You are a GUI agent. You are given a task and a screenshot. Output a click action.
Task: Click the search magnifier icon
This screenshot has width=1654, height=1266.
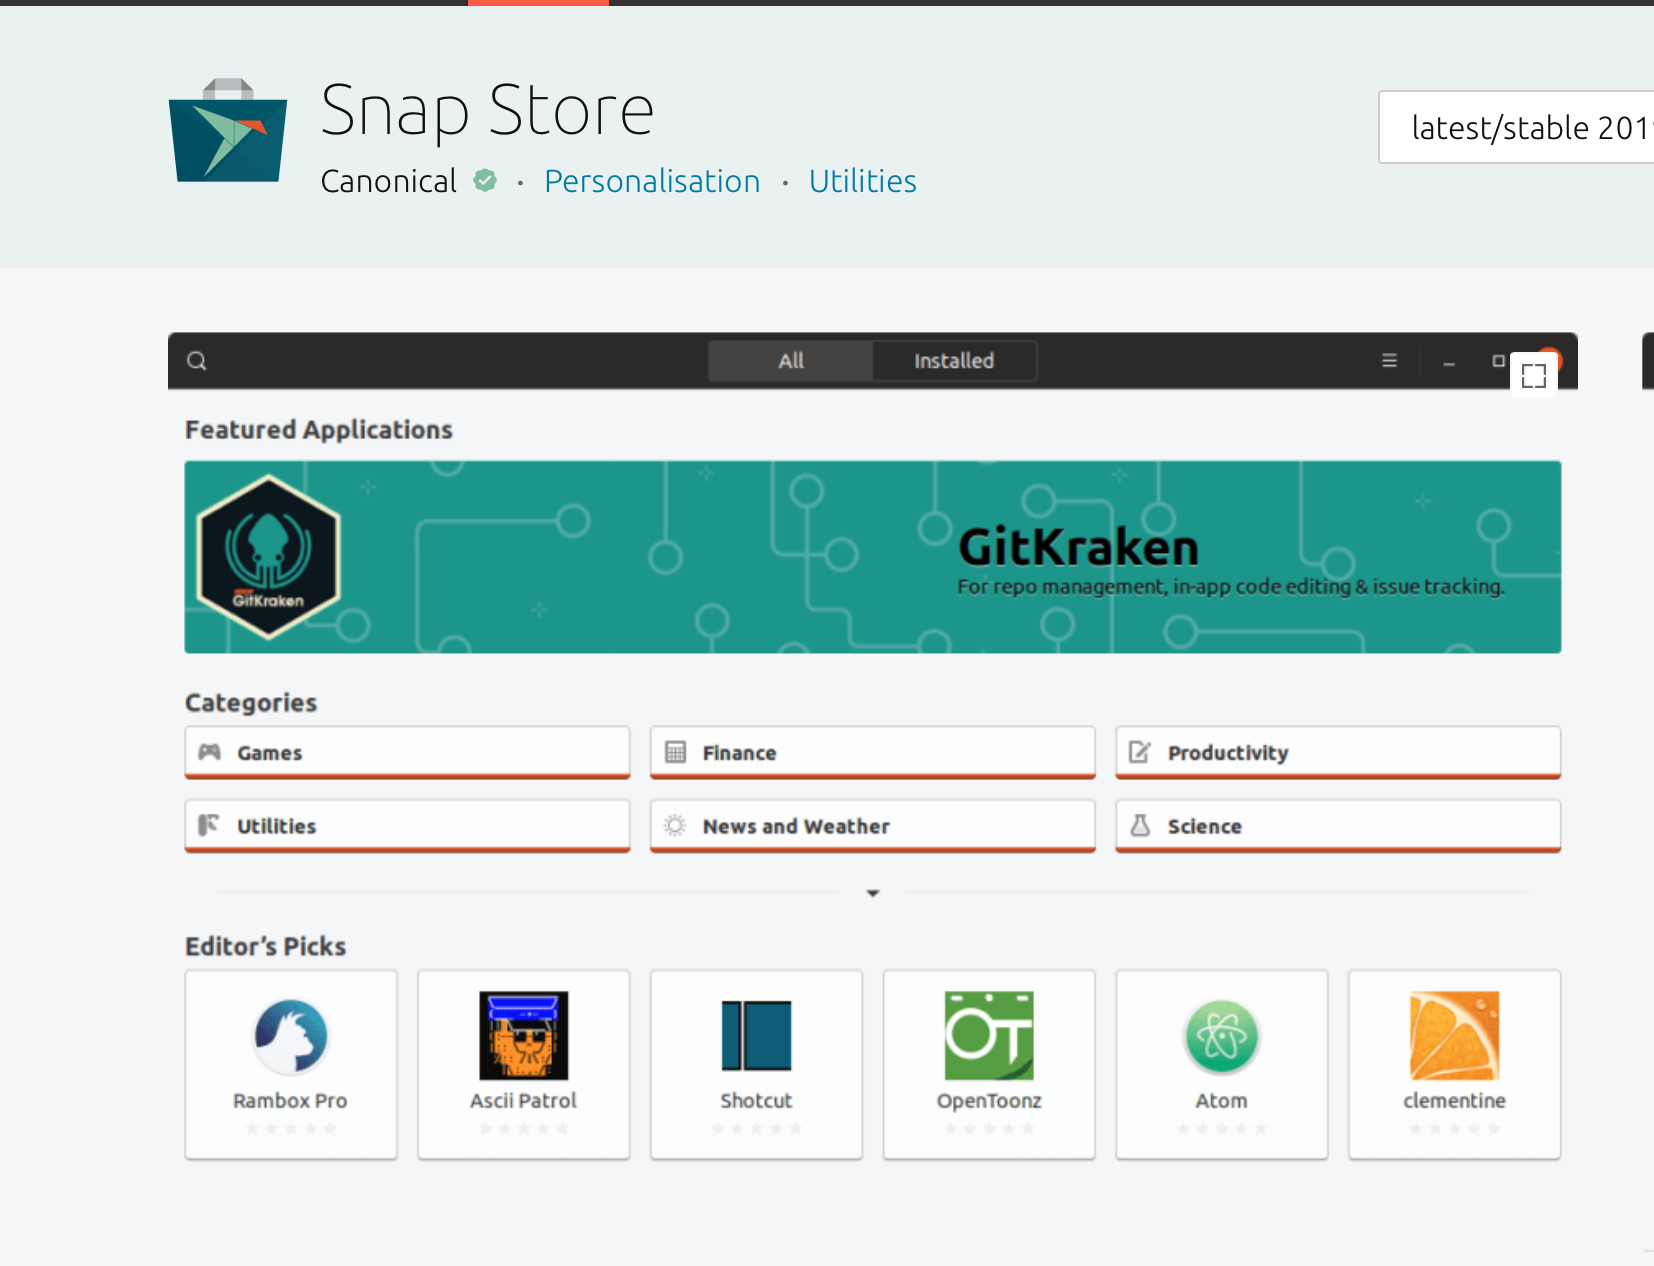click(196, 360)
